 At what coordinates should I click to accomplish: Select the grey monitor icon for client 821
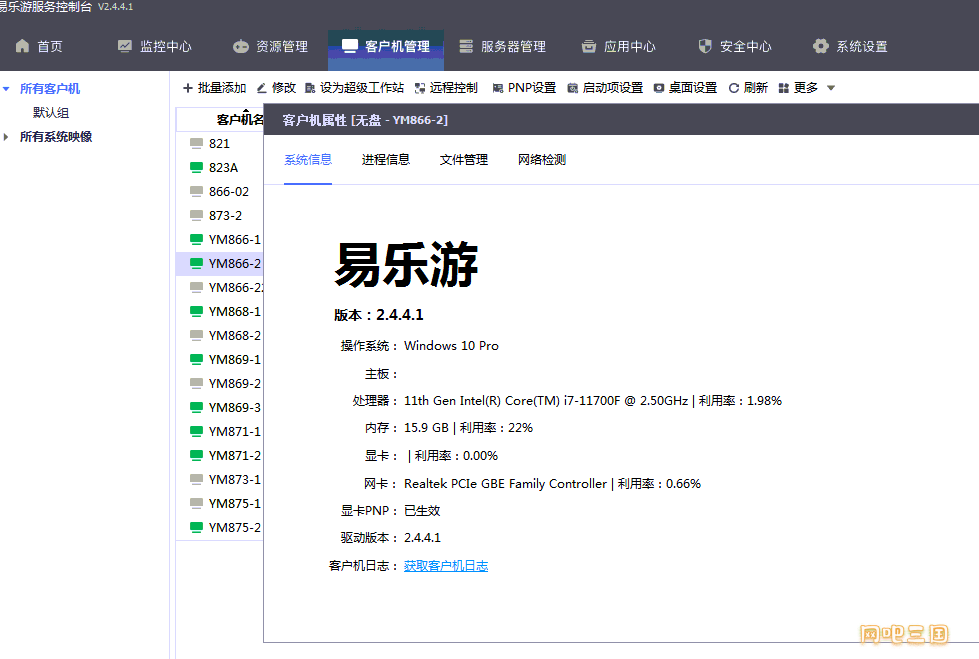196,144
